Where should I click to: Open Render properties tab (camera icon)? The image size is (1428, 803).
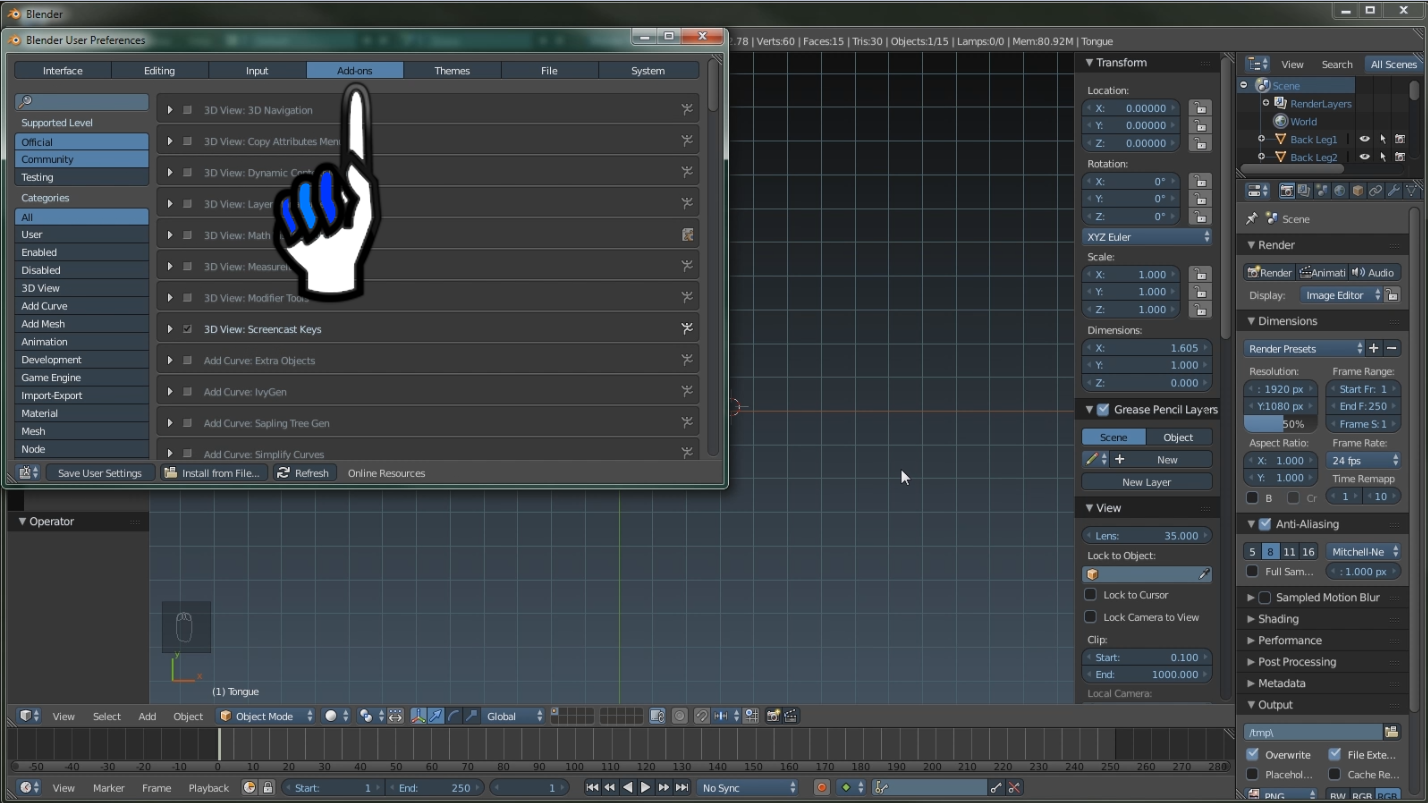pos(1287,190)
